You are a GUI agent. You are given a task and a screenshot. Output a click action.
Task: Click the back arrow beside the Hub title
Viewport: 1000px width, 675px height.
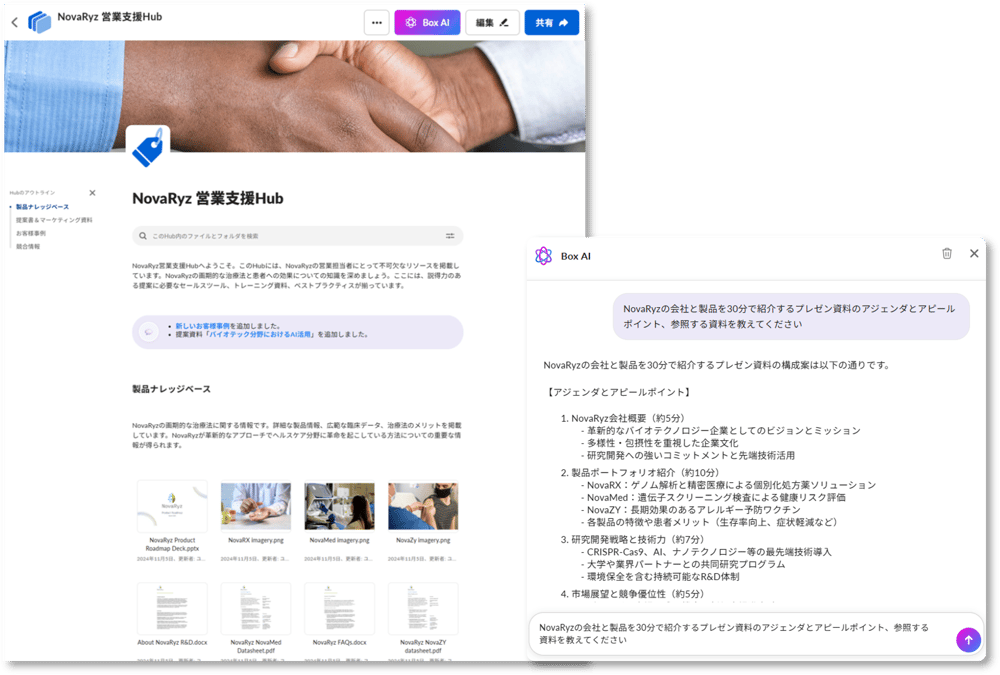14,22
